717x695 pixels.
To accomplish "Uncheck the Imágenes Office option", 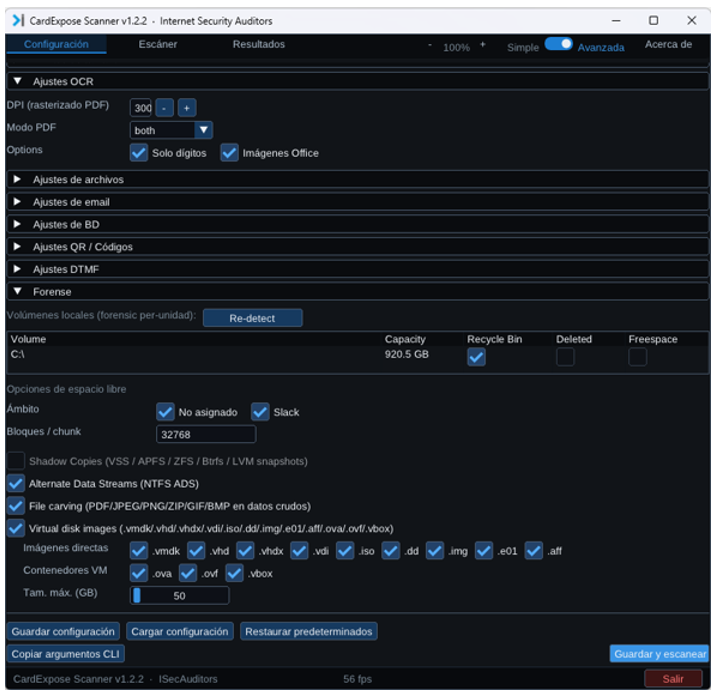I will tap(230, 153).
